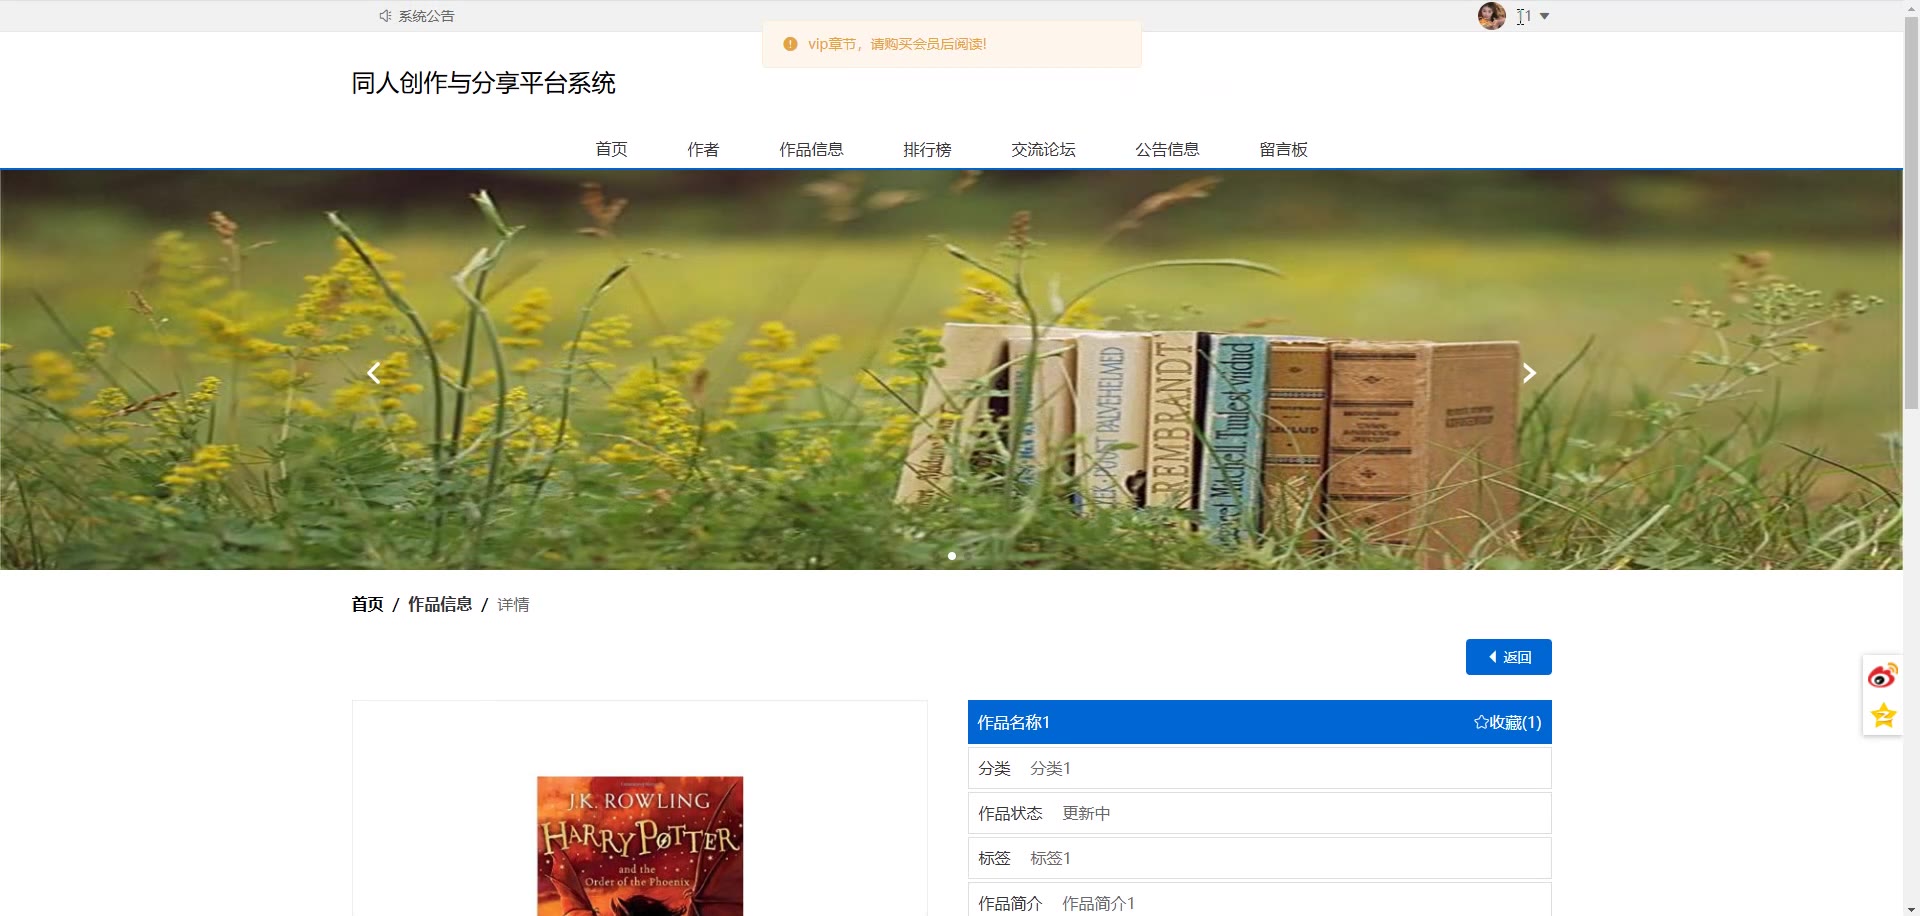Click the 作品名称1 title header
This screenshot has height=916, width=1920.
tap(1013, 722)
